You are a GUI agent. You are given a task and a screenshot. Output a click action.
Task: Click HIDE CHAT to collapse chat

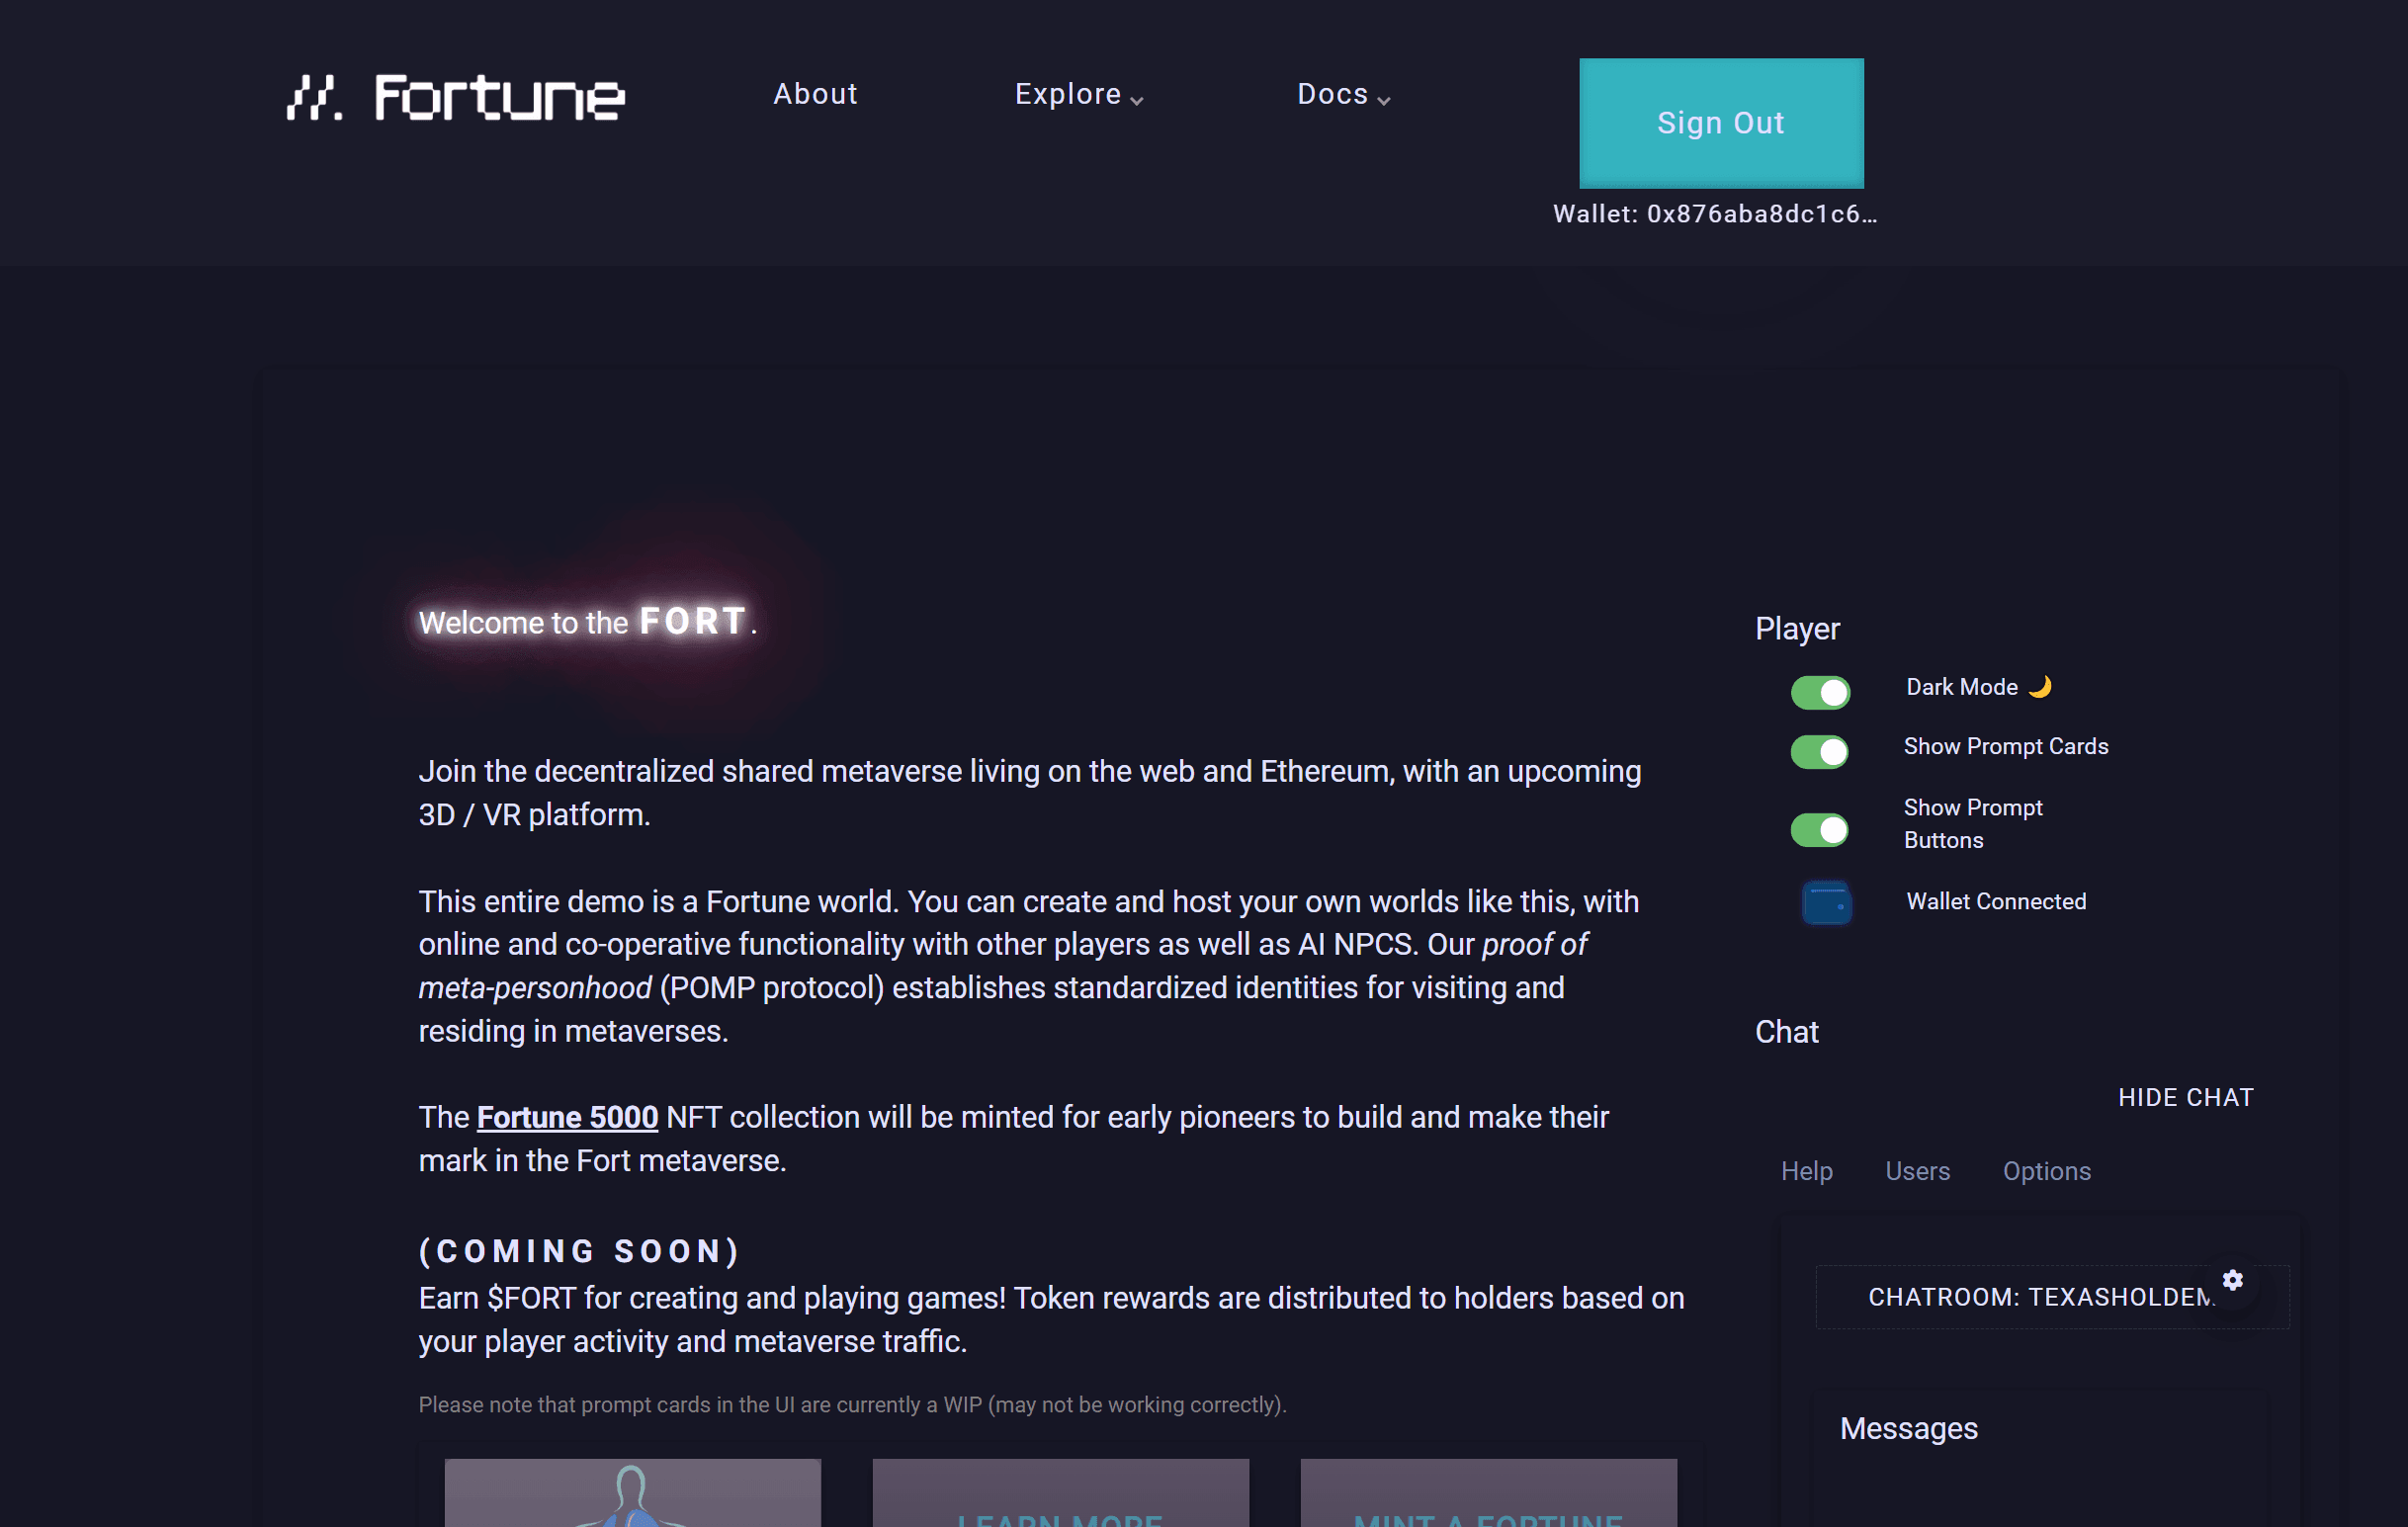pyautogui.click(x=2185, y=1097)
